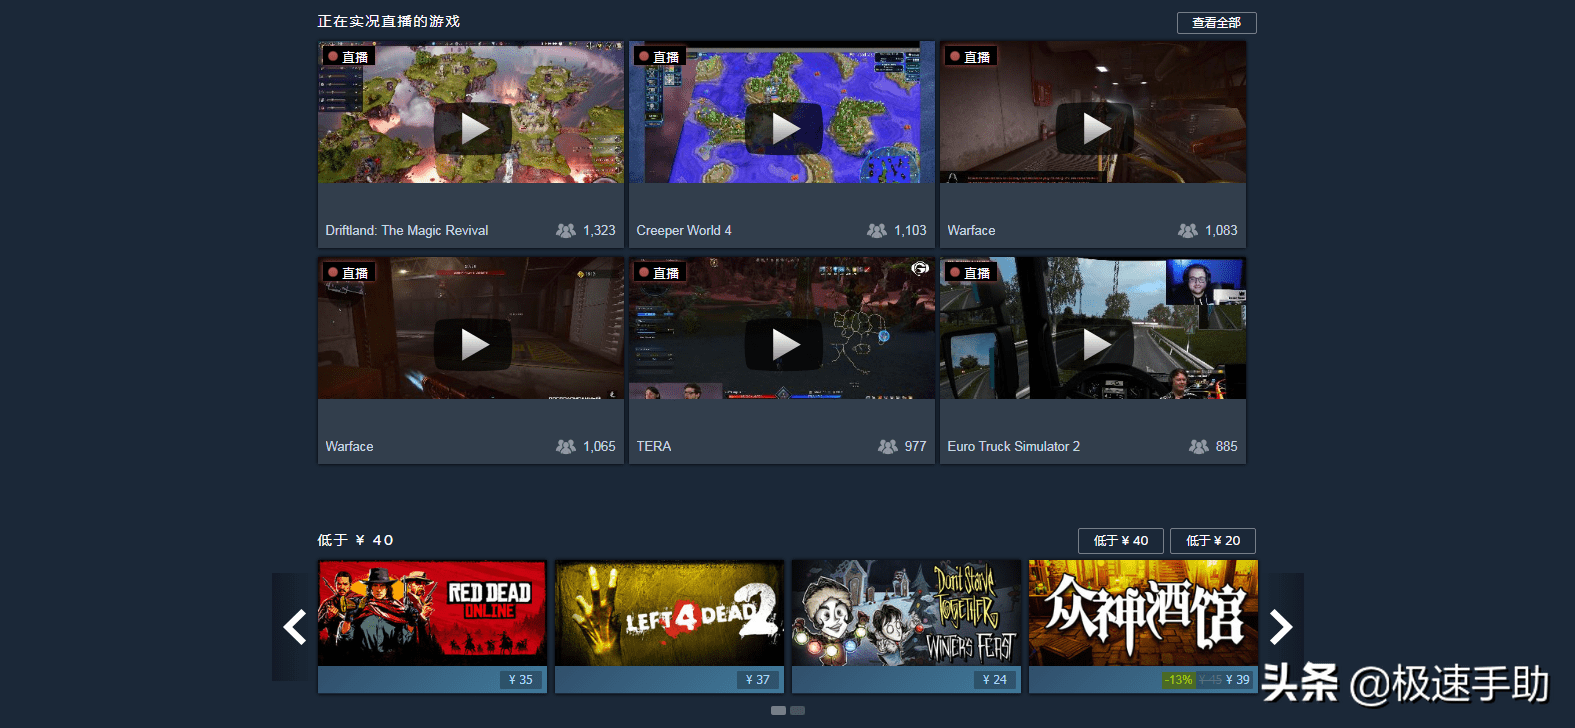
Task: Open the 众神酒馆 discounted game capsule
Action: 1143,613
